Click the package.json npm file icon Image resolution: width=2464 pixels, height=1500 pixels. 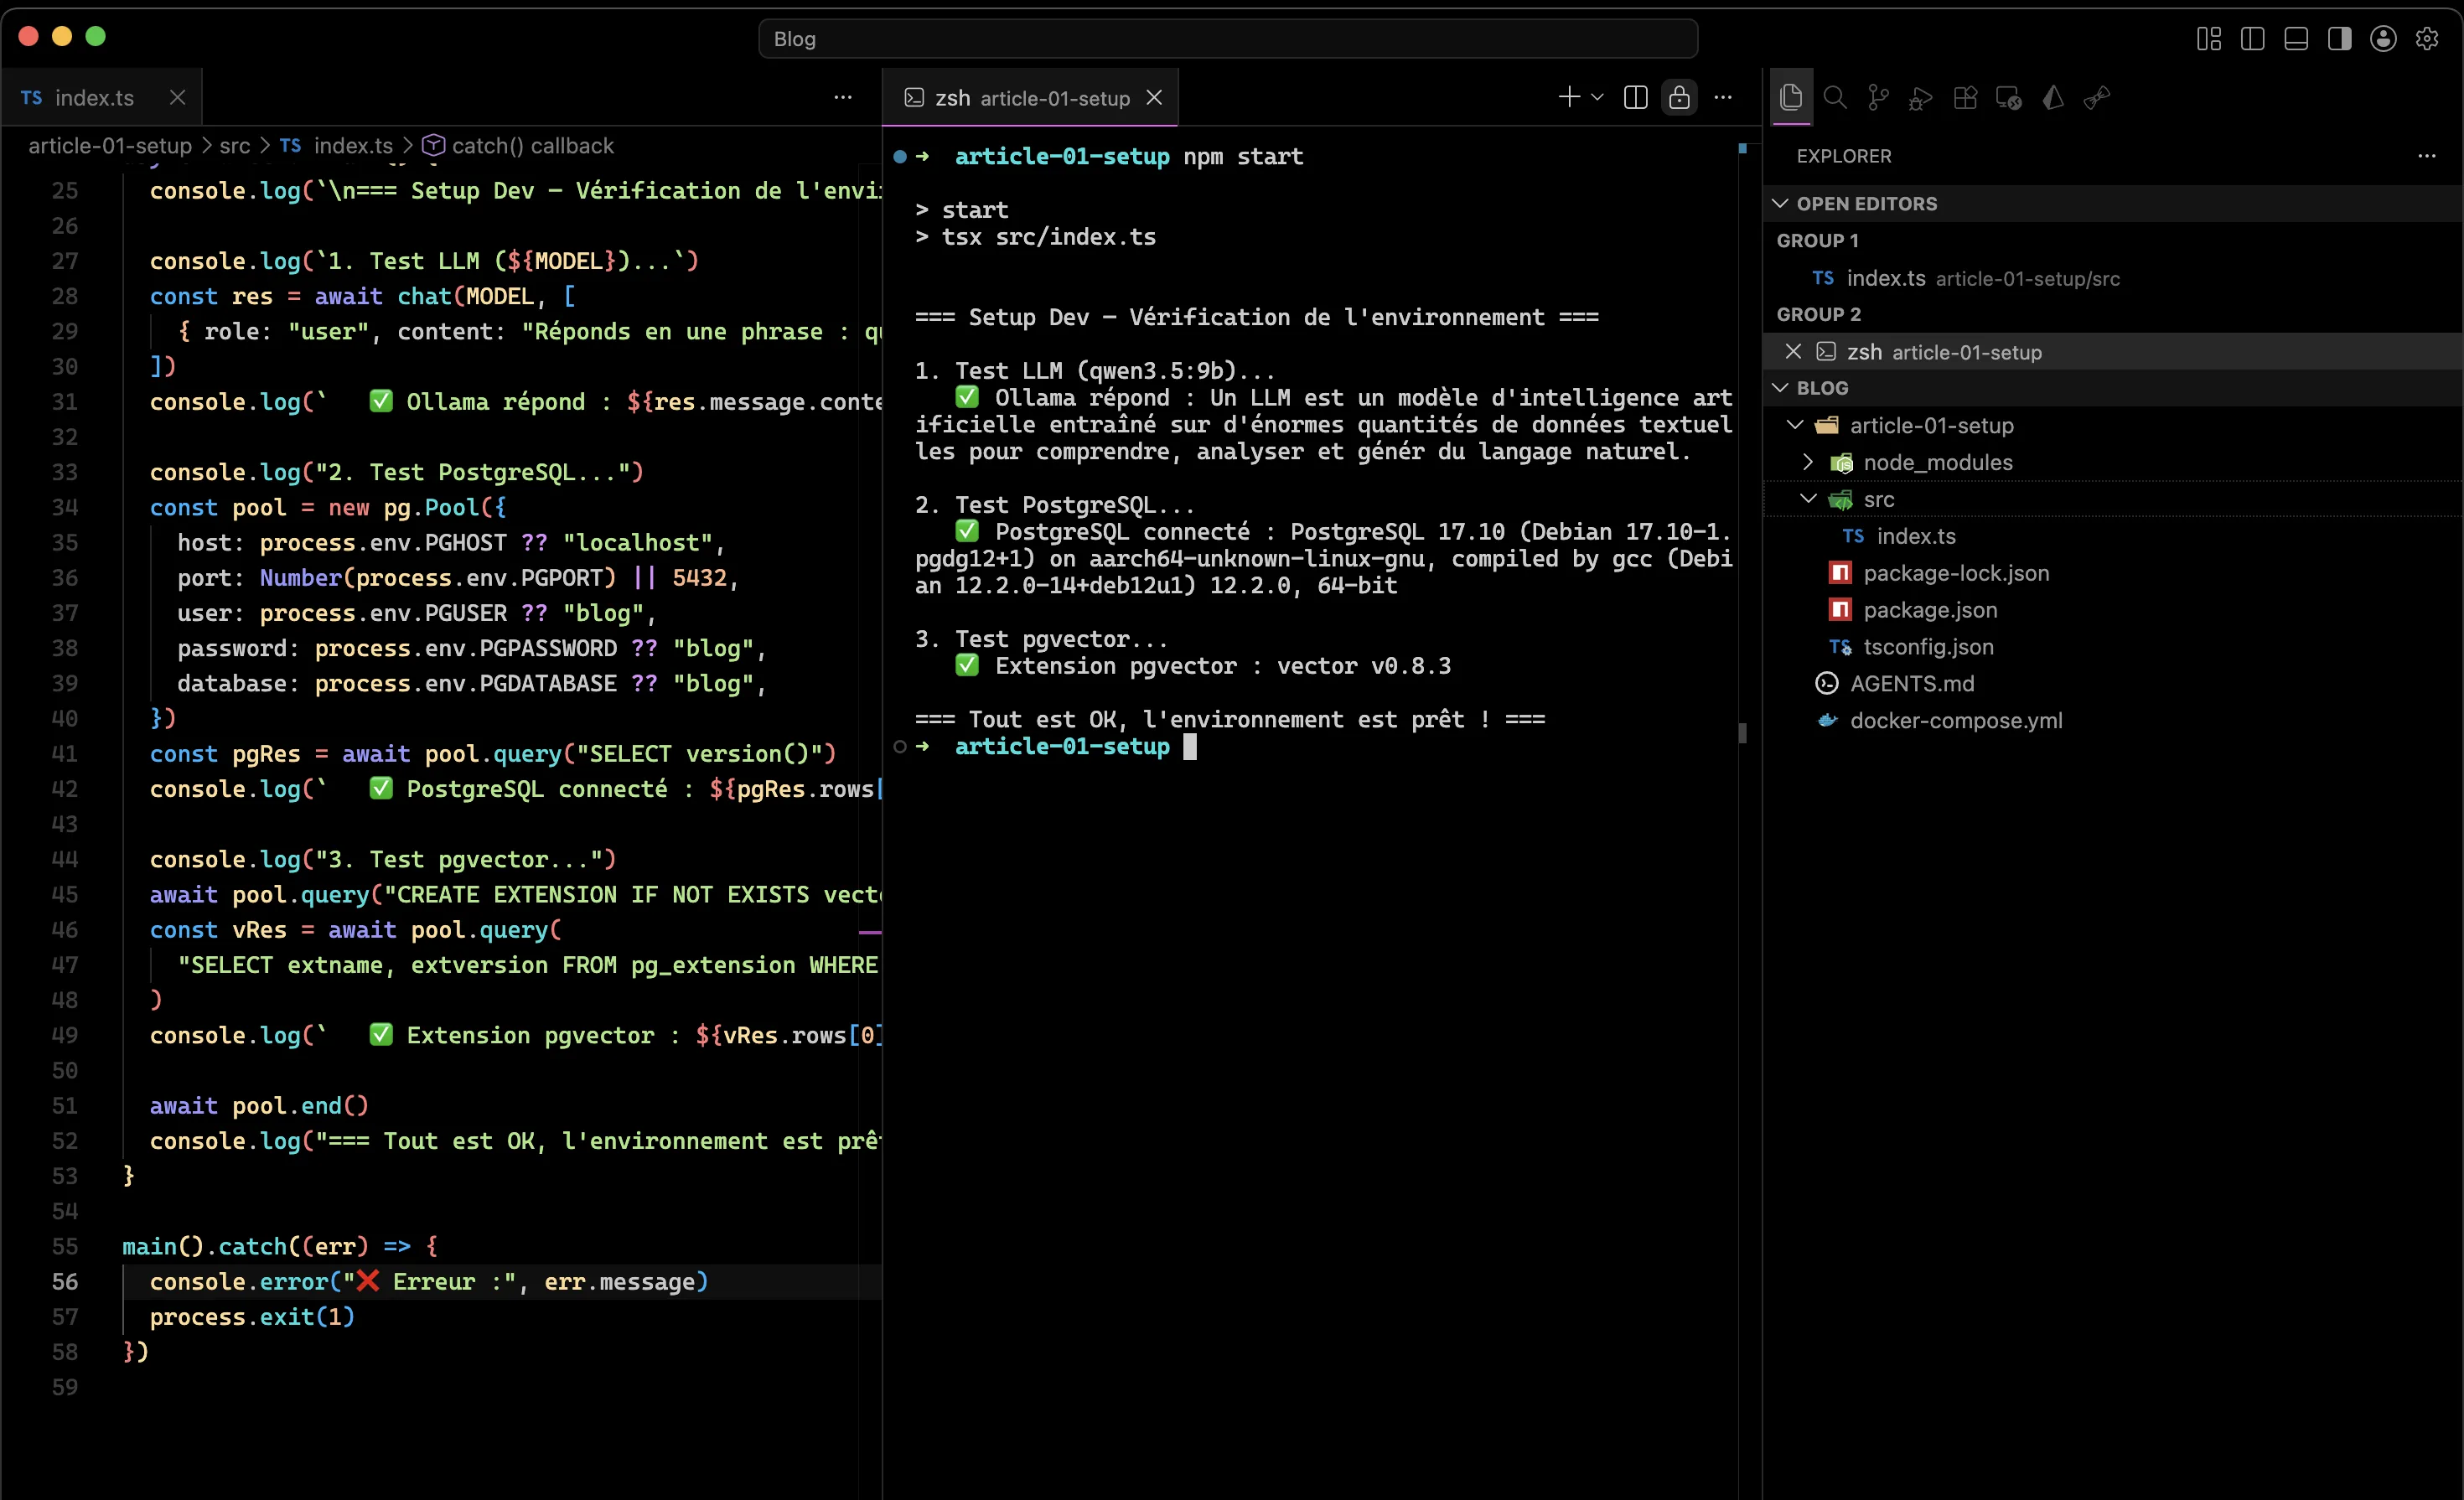(1840, 610)
